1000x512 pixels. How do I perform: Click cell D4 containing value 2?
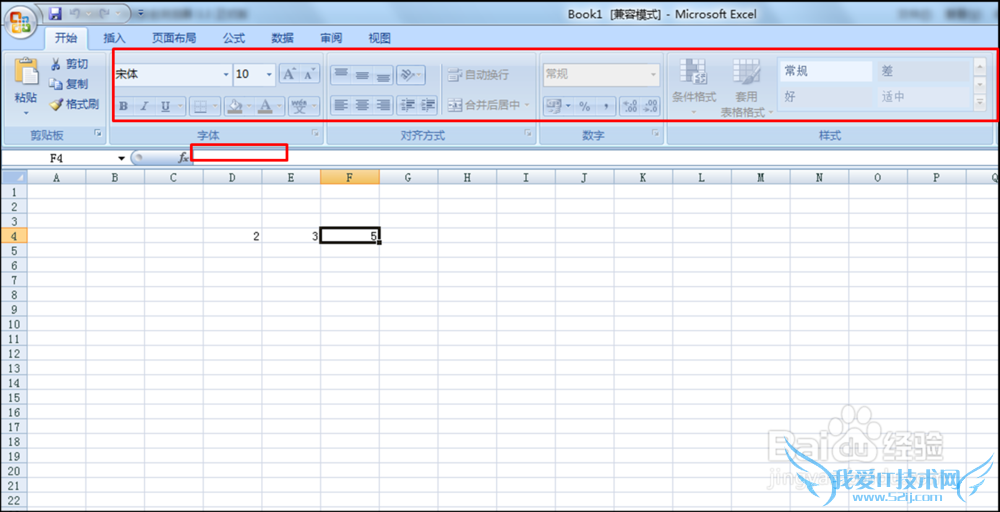click(232, 236)
